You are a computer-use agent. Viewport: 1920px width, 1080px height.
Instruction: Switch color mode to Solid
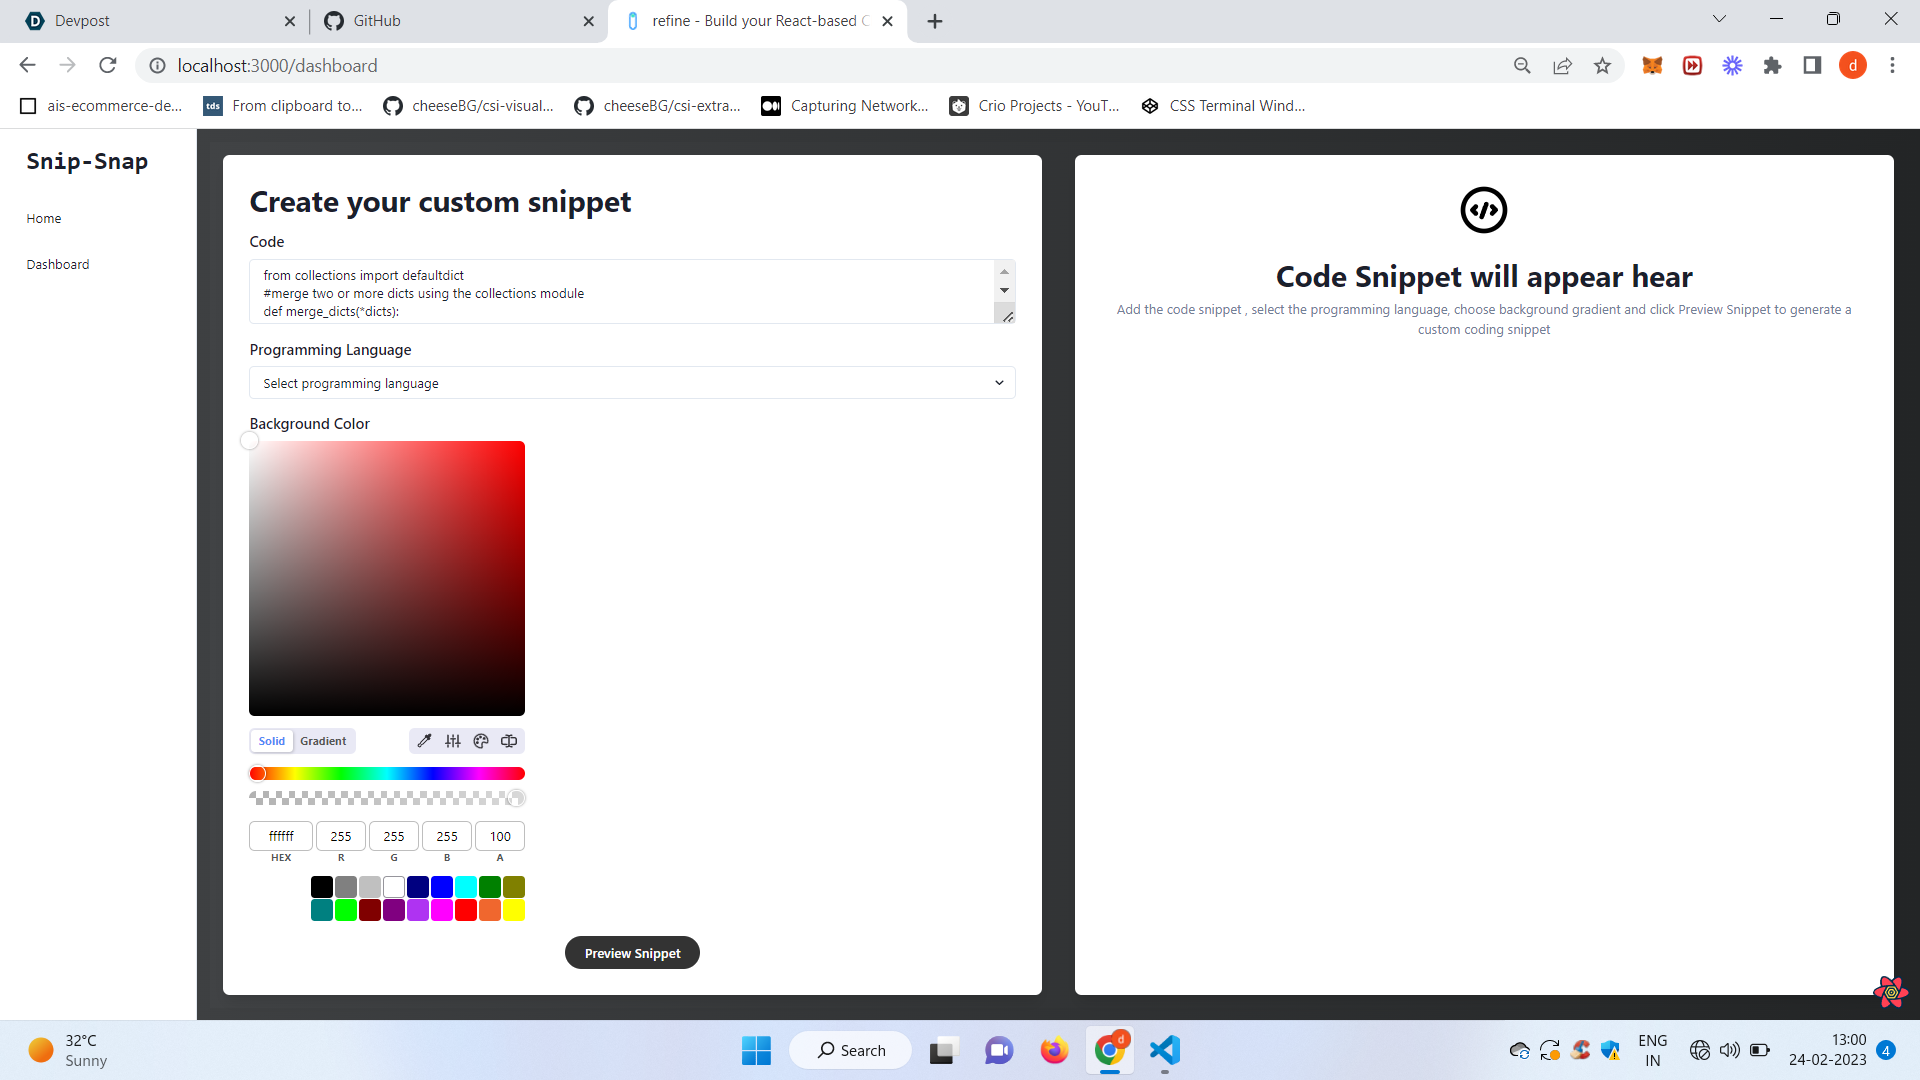[x=272, y=741]
